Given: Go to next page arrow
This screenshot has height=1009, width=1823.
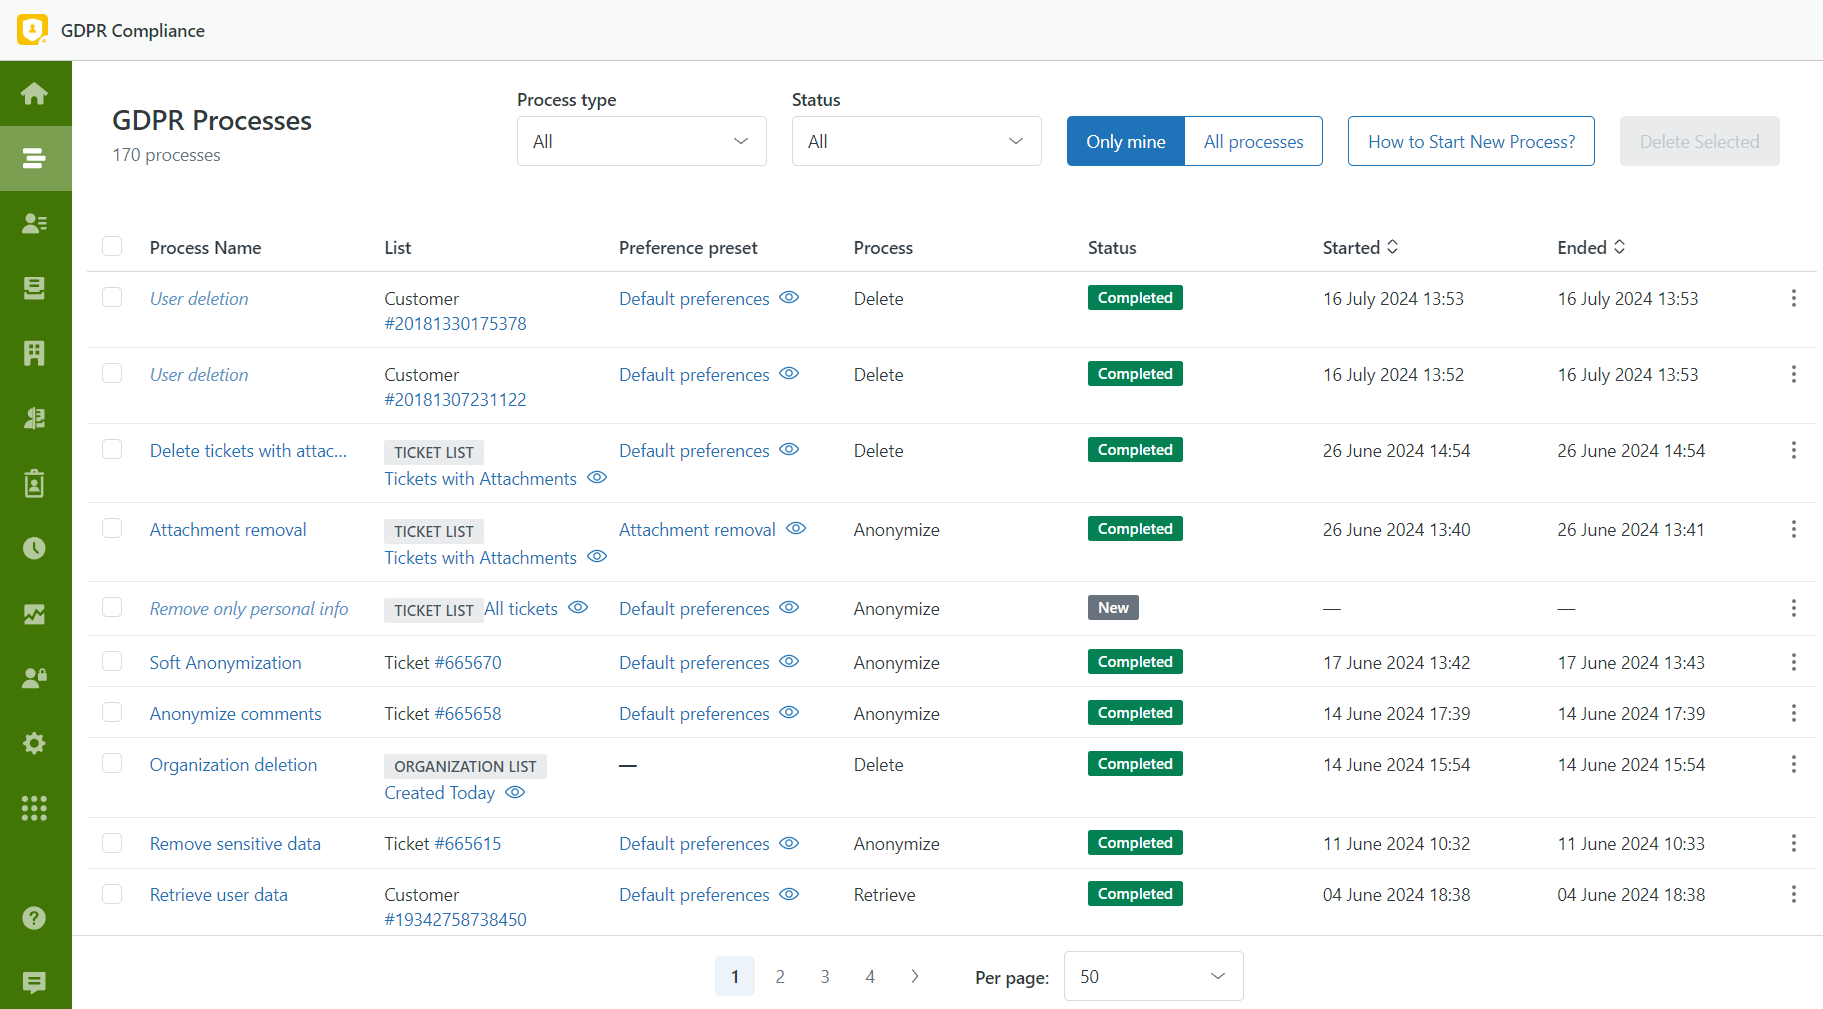Looking at the screenshot, I should pyautogui.click(x=915, y=976).
